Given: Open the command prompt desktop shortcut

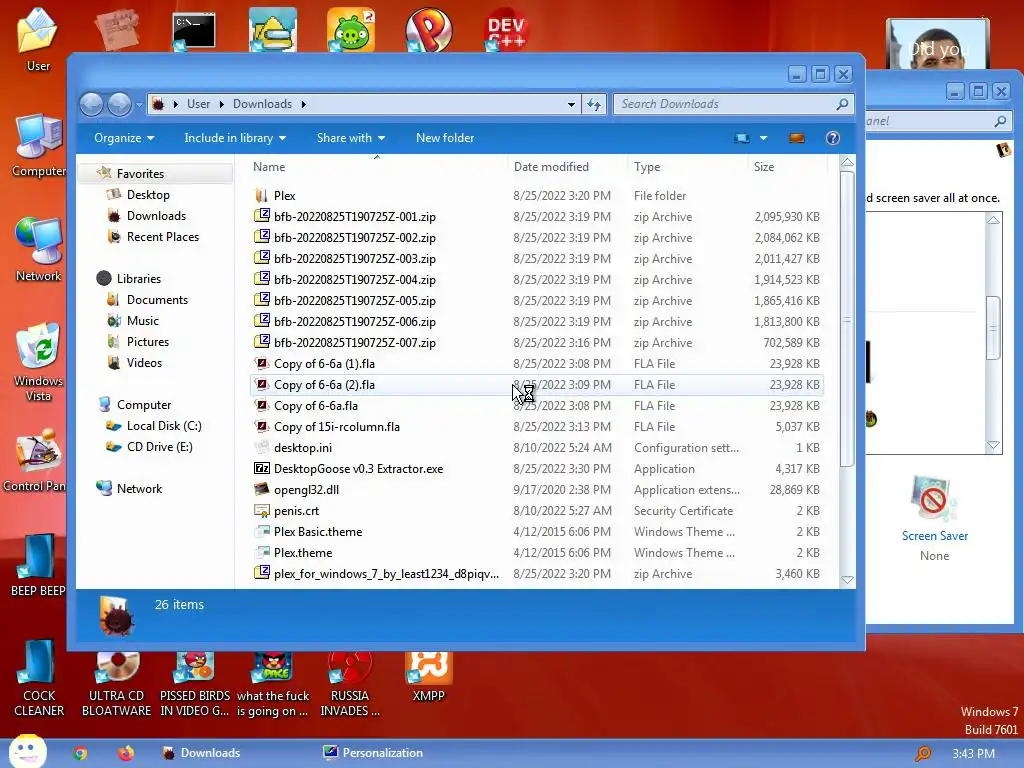Looking at the screenshot, I should (194, 31).
